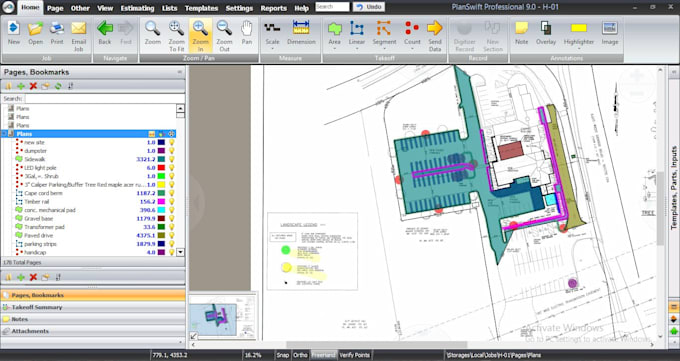This screenshot has width=680, height=361.
Task: Select the Zoom magnifier tool
Action: [x=153, y=33]
